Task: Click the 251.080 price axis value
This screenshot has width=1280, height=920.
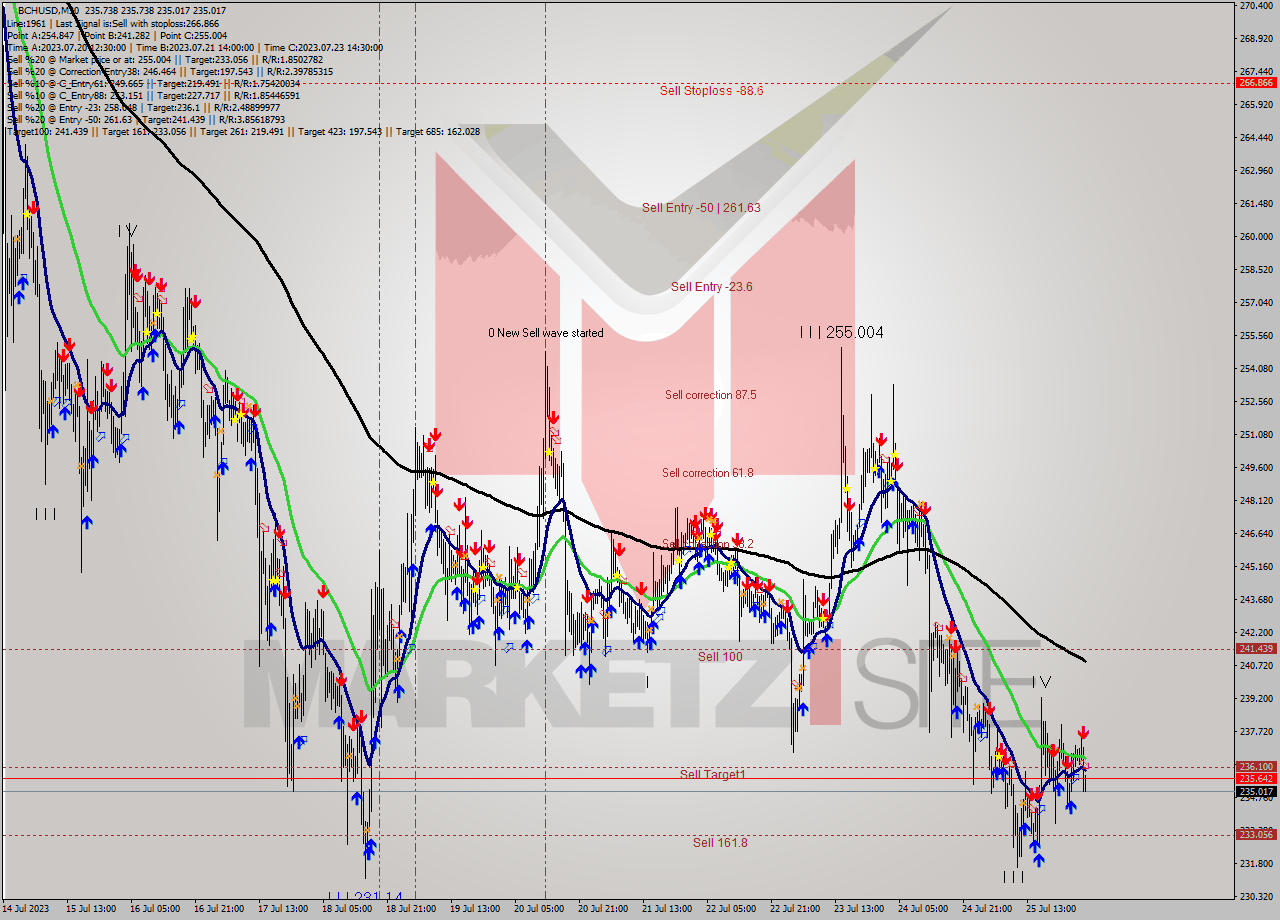Action: click(x=1255, y=435)
